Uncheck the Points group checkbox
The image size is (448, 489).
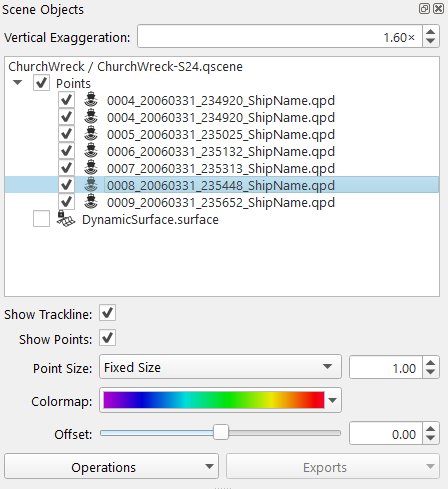point(41,83)
